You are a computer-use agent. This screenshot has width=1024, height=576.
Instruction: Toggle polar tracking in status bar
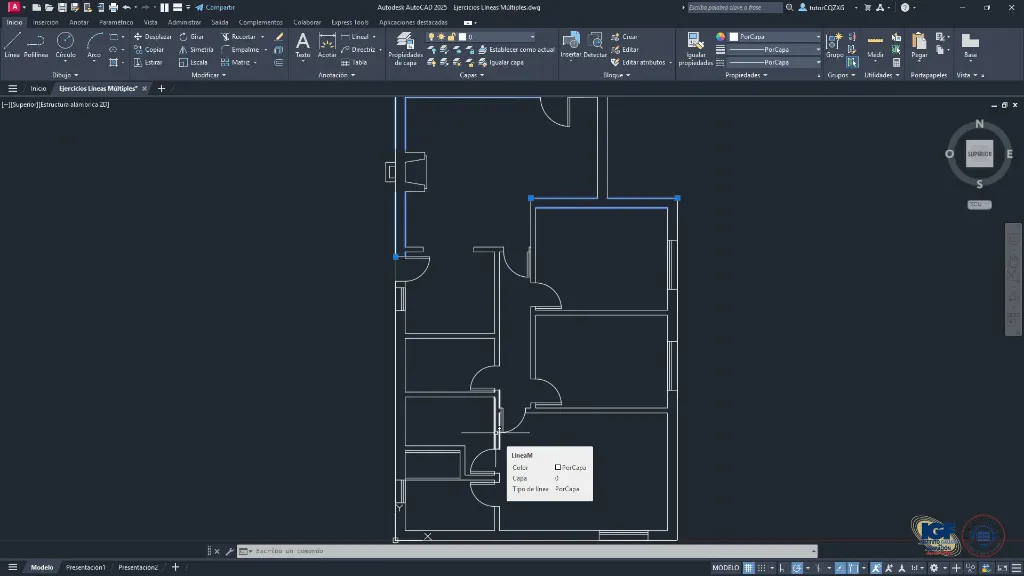pyautogui.click(x=797, y=568)
